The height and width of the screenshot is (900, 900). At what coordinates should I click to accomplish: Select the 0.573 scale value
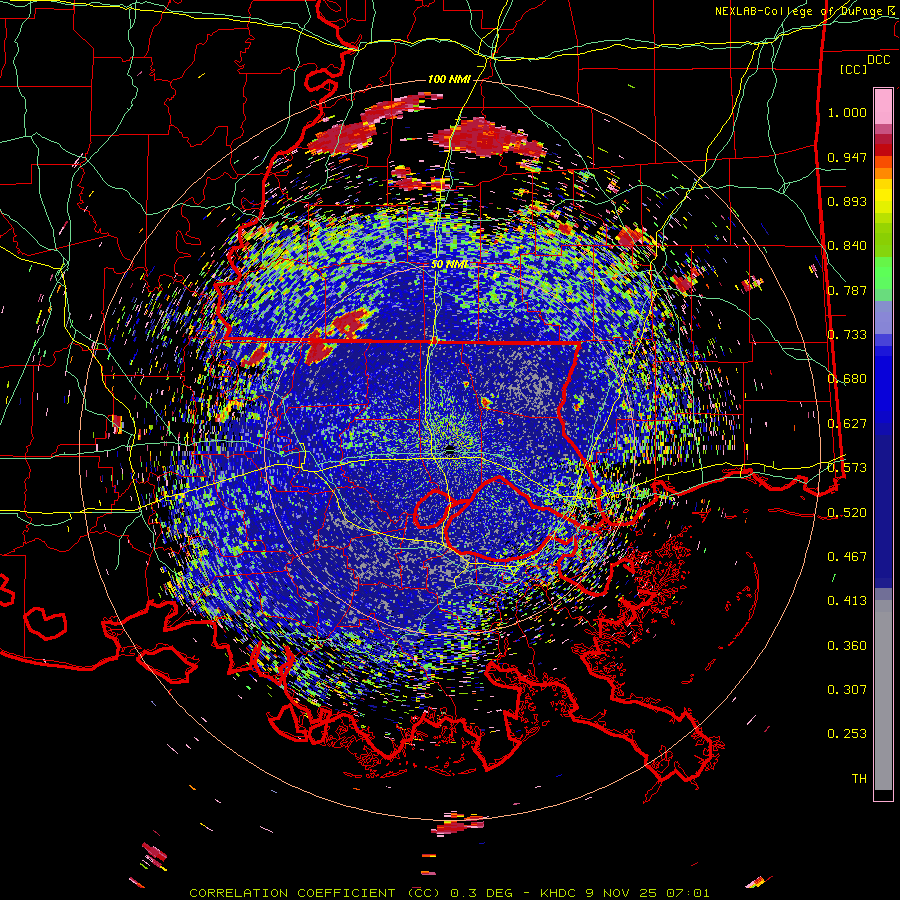[847, 468]
